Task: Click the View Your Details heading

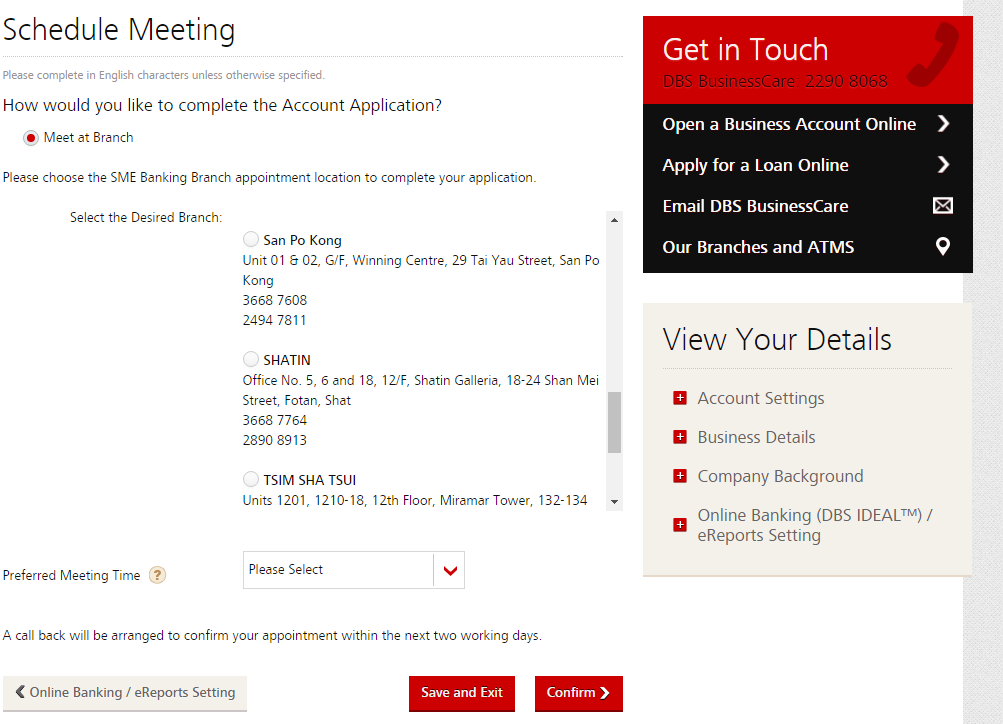Action: click(x=777, y=340)
